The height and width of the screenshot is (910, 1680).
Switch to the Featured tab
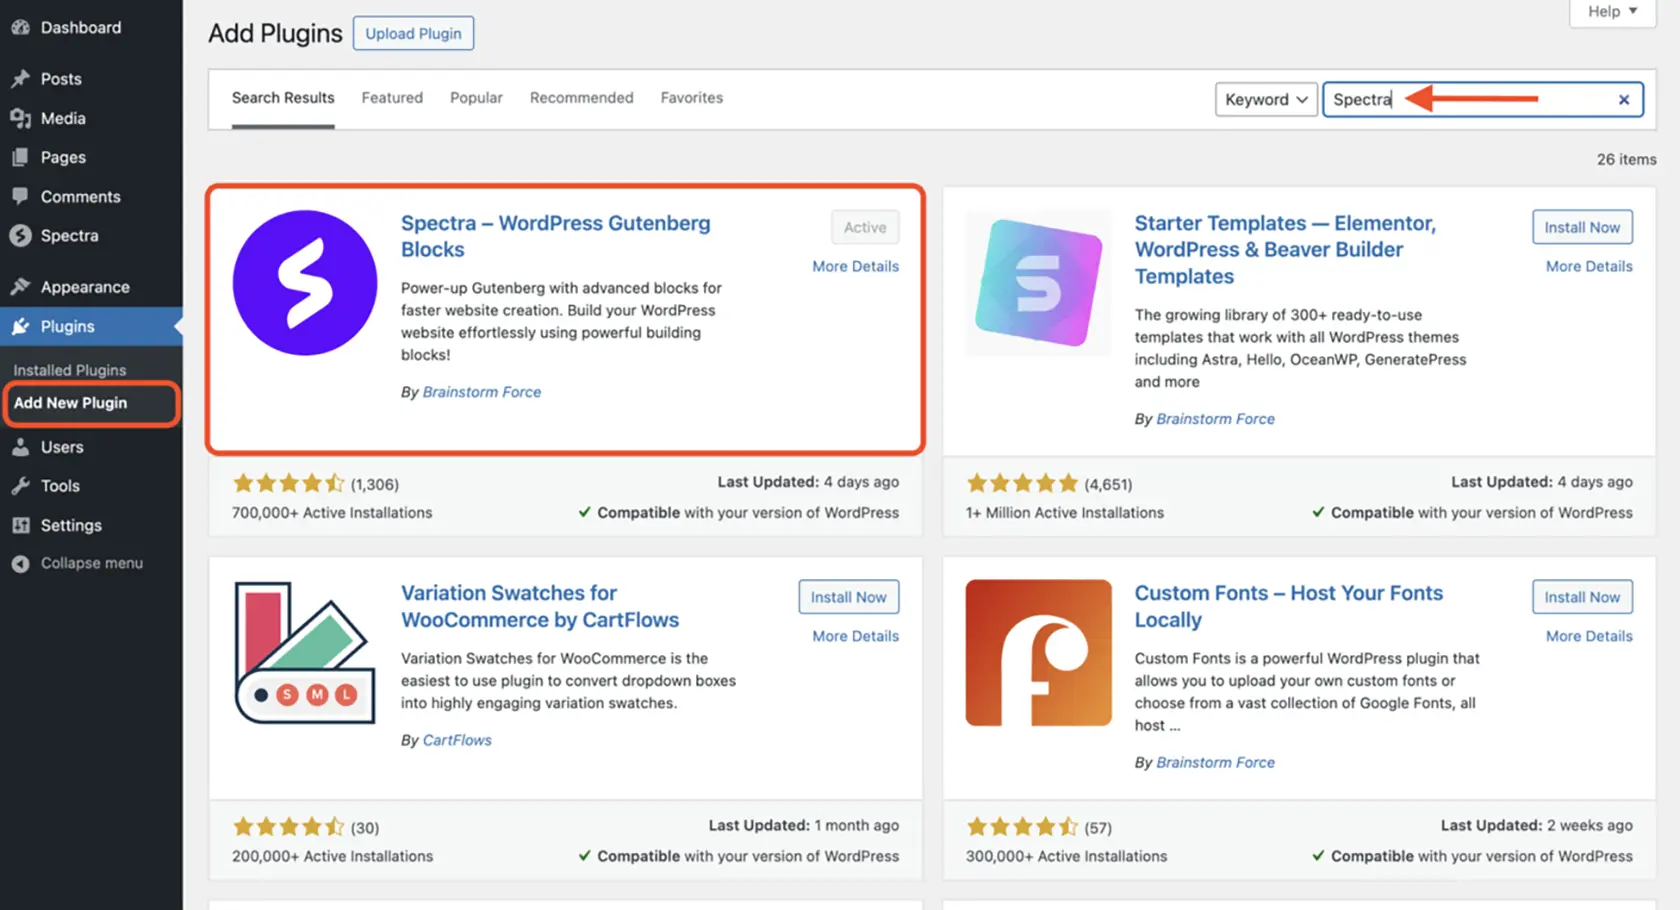[x=392, y=98]
